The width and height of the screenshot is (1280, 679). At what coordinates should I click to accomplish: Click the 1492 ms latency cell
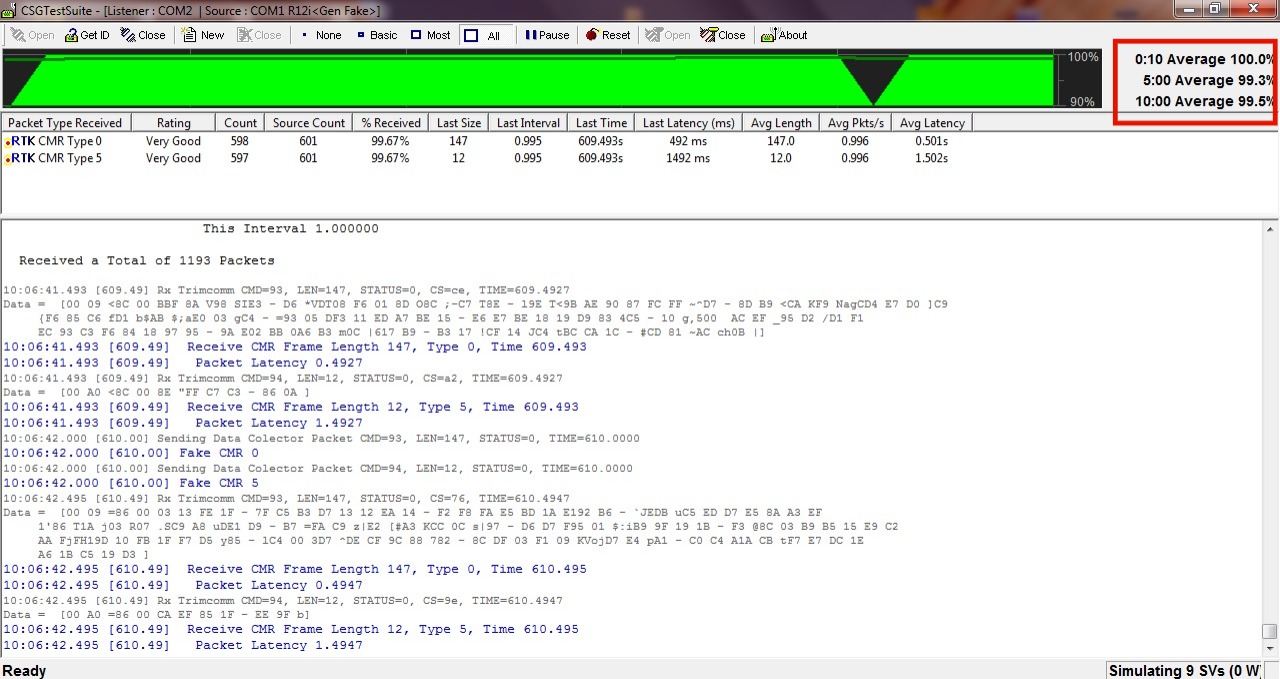click(688, 158)
